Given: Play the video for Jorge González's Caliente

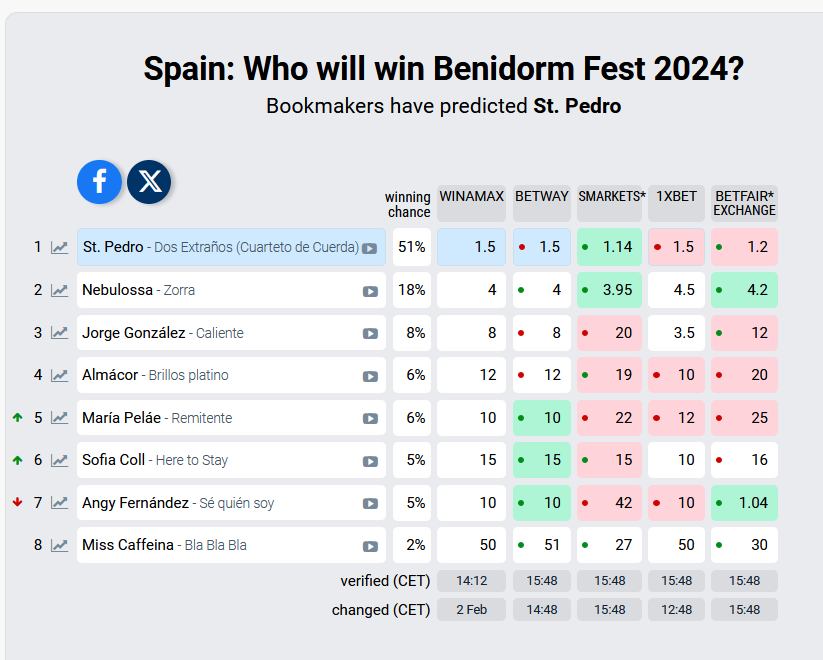Looking at the screenshot, I should [x=370, y=334].
